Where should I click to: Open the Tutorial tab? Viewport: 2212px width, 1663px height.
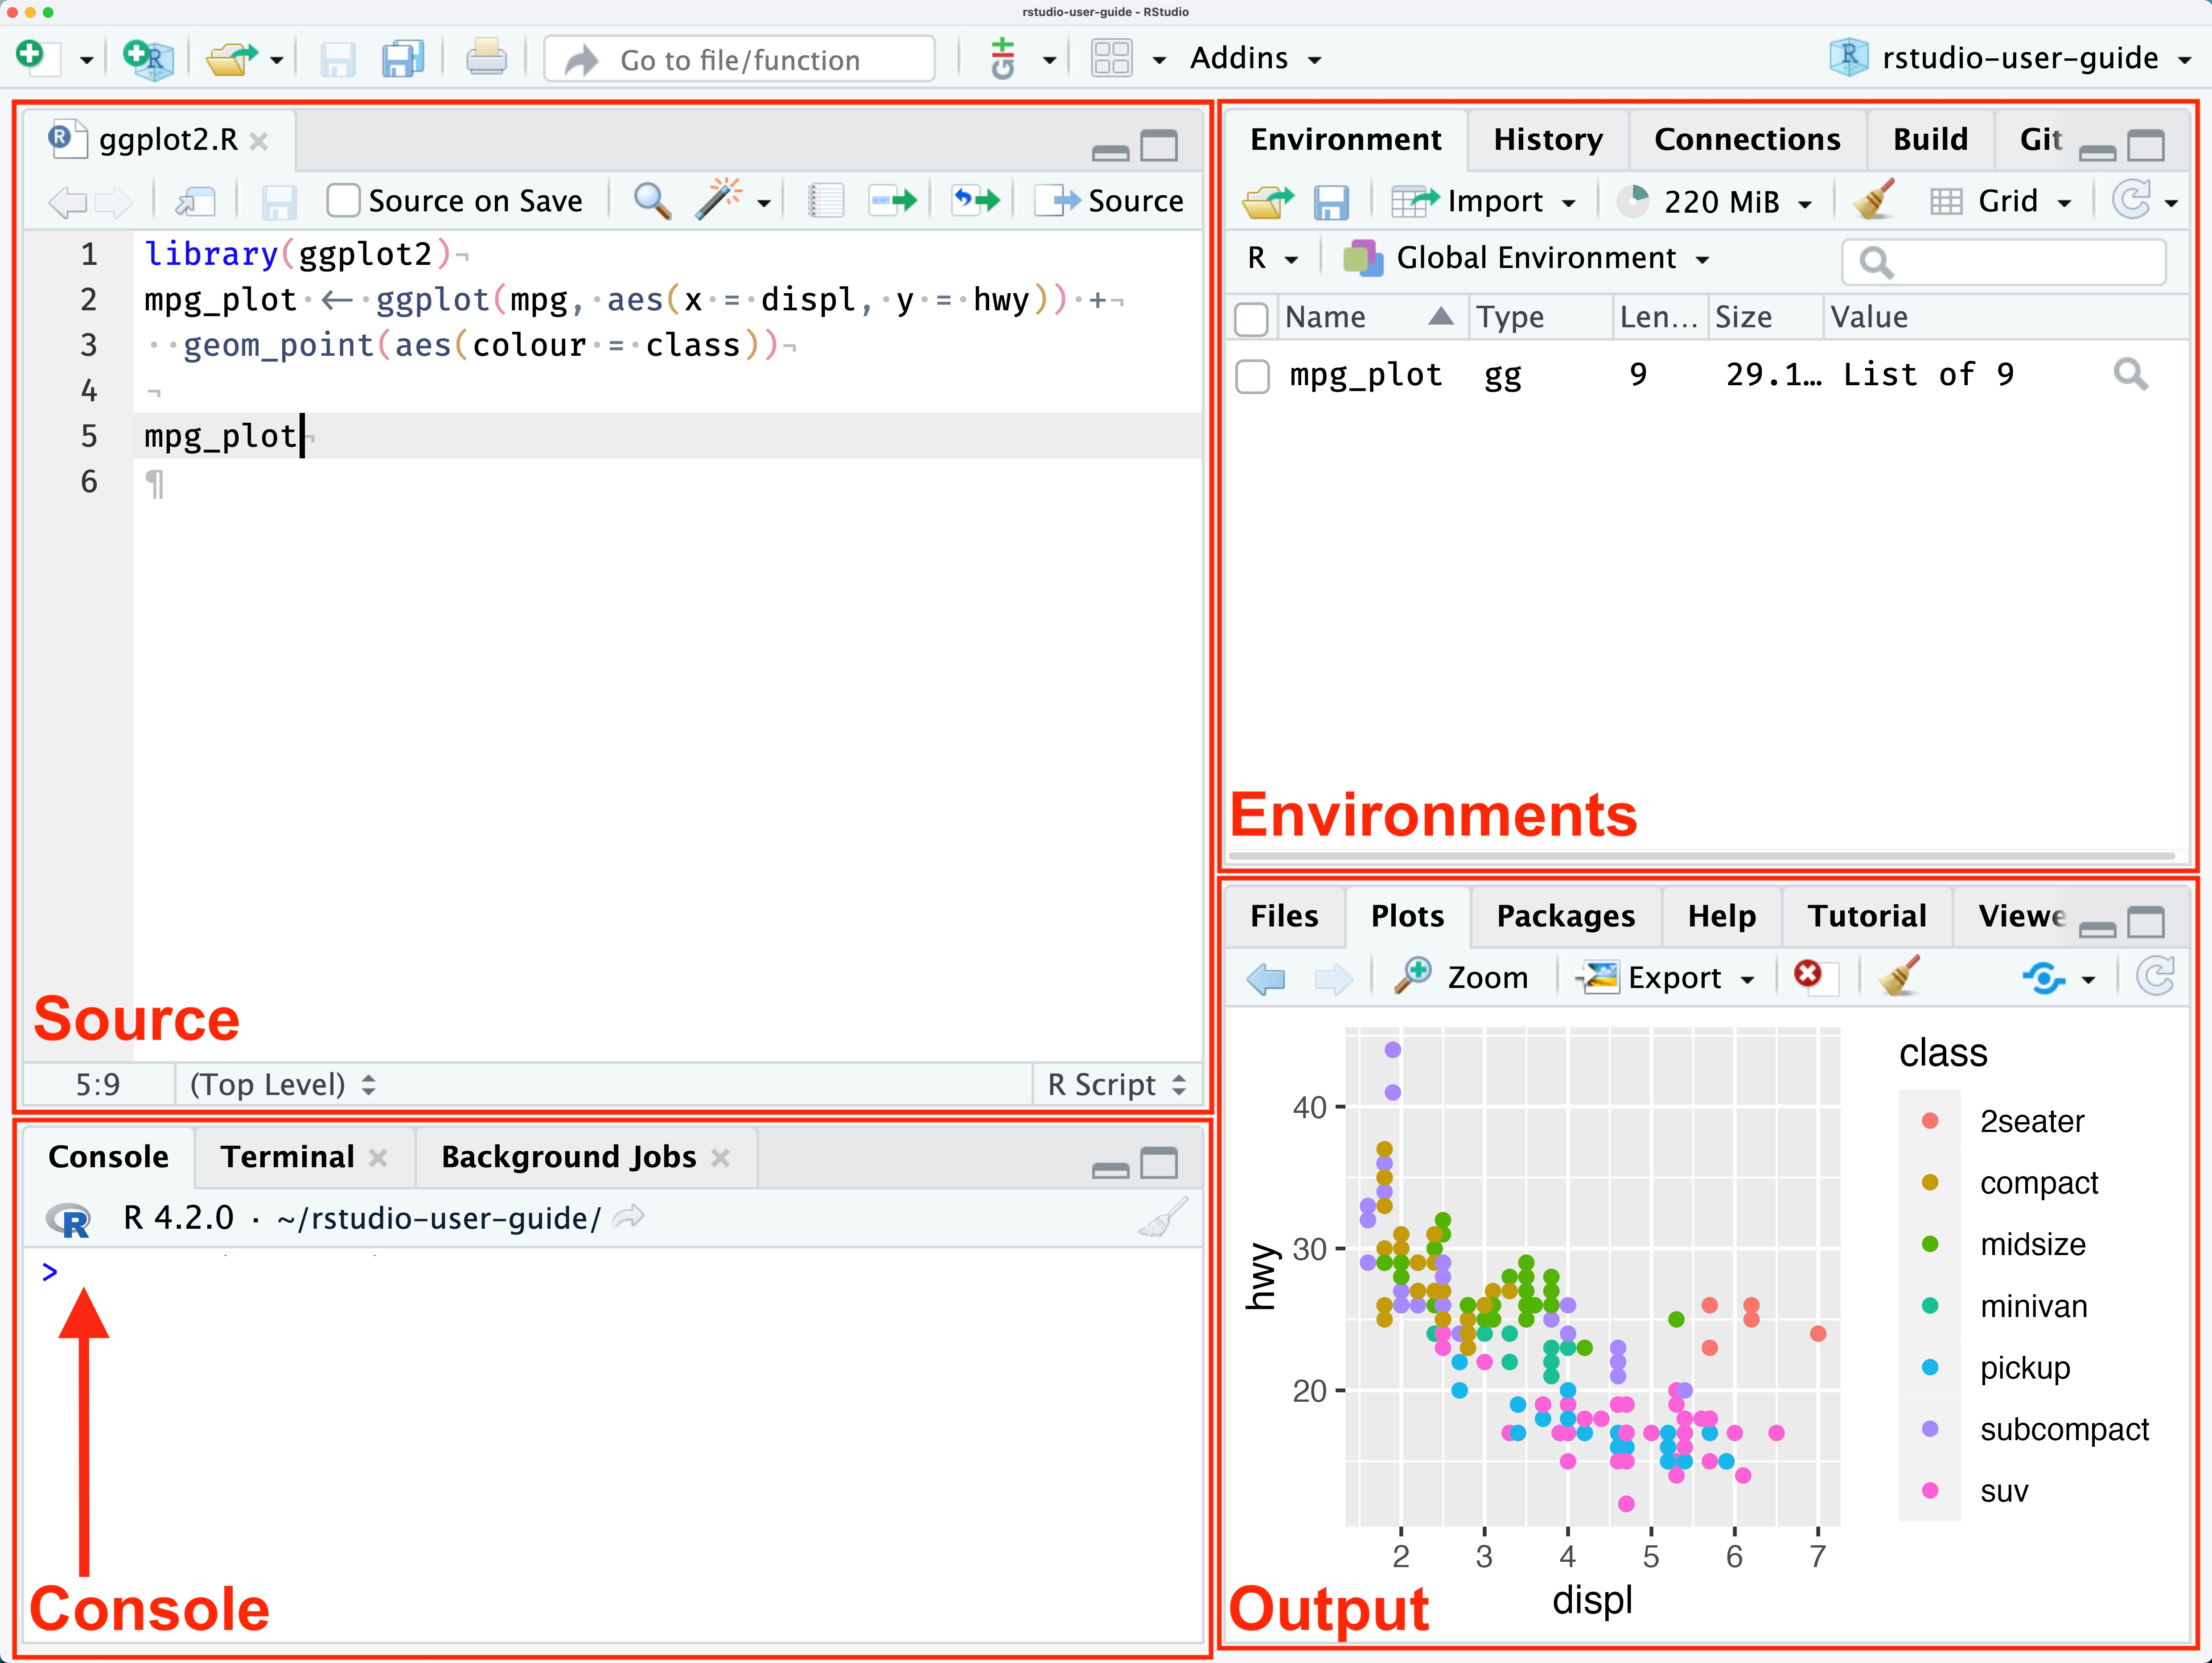[x=1867, y=916]
